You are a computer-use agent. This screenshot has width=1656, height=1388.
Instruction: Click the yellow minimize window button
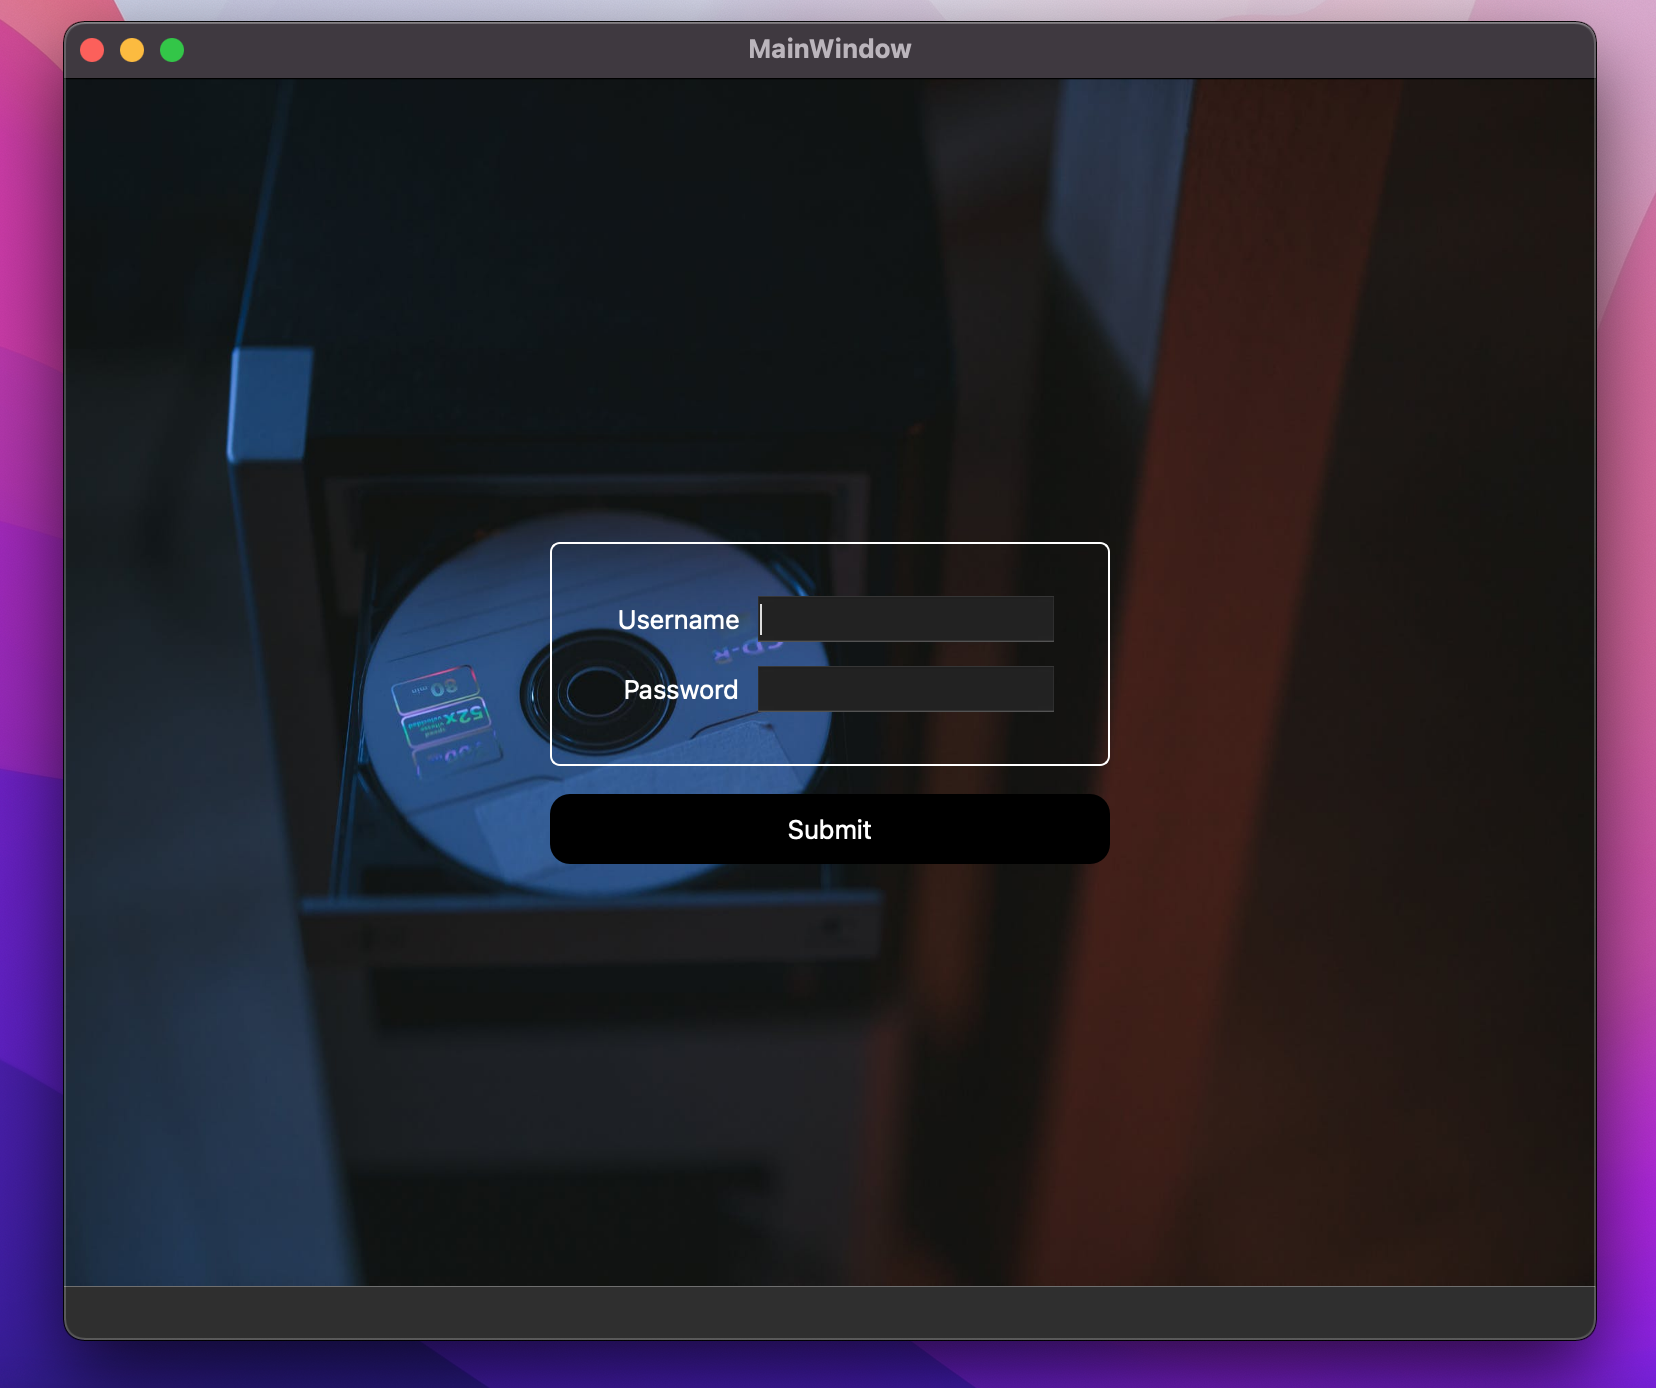pos(132,49)
